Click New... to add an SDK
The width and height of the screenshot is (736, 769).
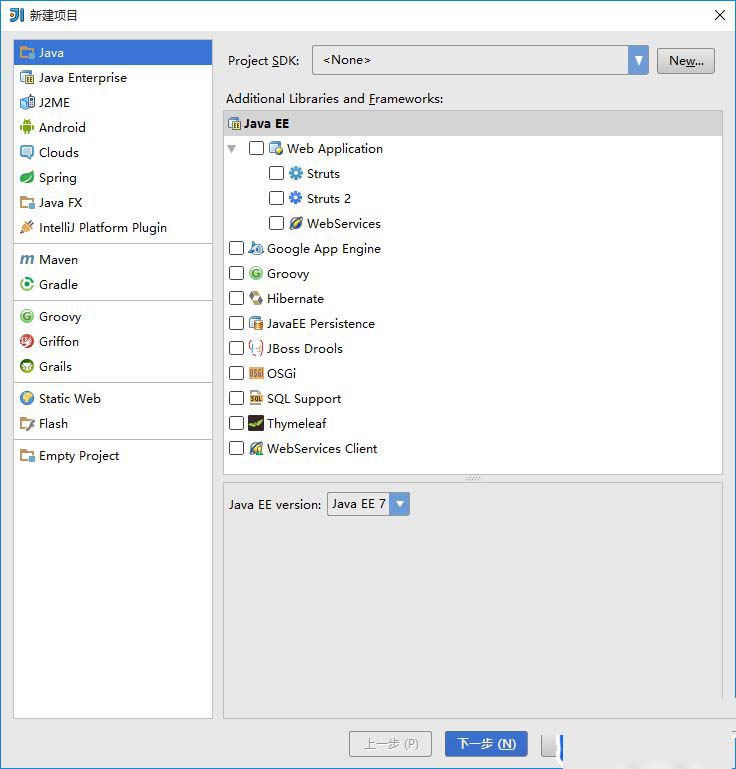coord(685,61)
